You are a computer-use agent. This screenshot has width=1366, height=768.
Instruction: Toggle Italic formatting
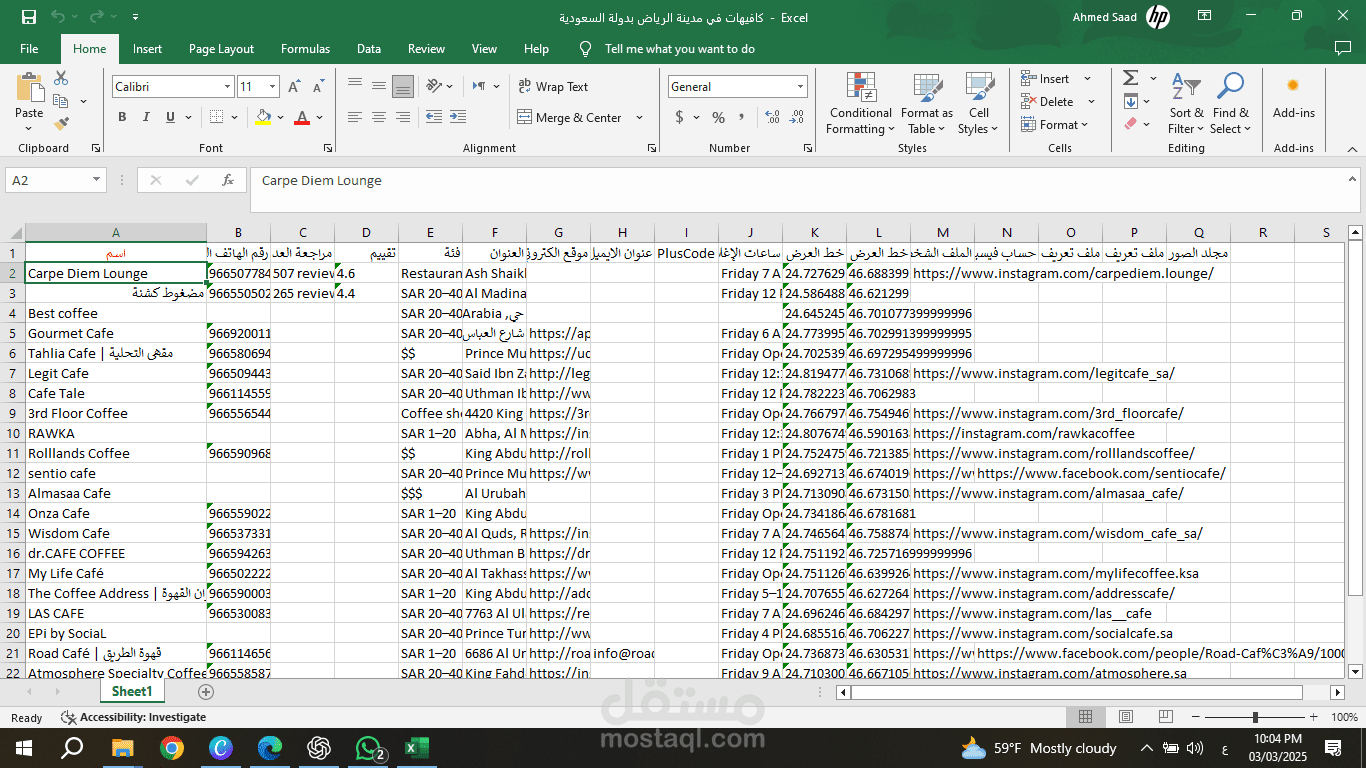pyautogui.click(x=148, y=117)
